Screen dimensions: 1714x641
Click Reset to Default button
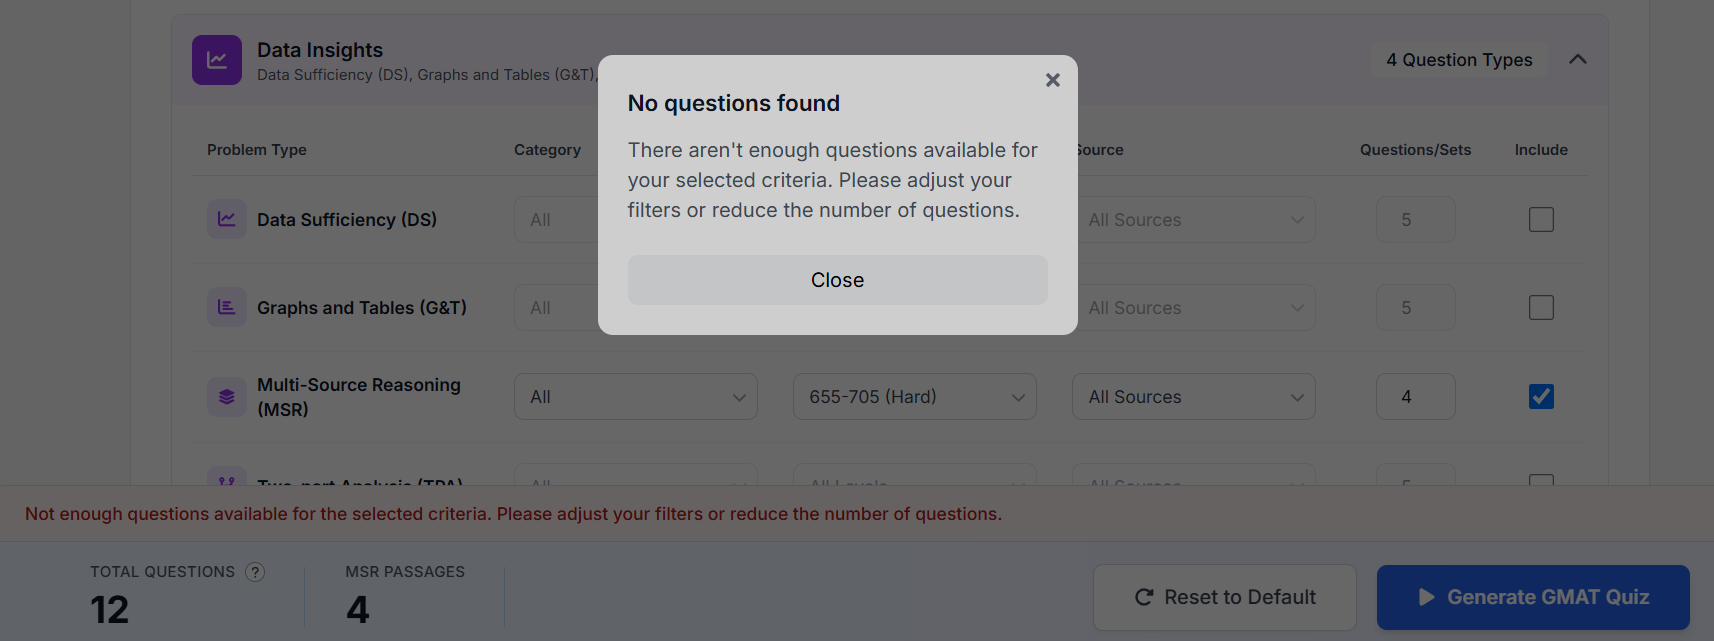pyautogui.click(x=1225, y=597)
